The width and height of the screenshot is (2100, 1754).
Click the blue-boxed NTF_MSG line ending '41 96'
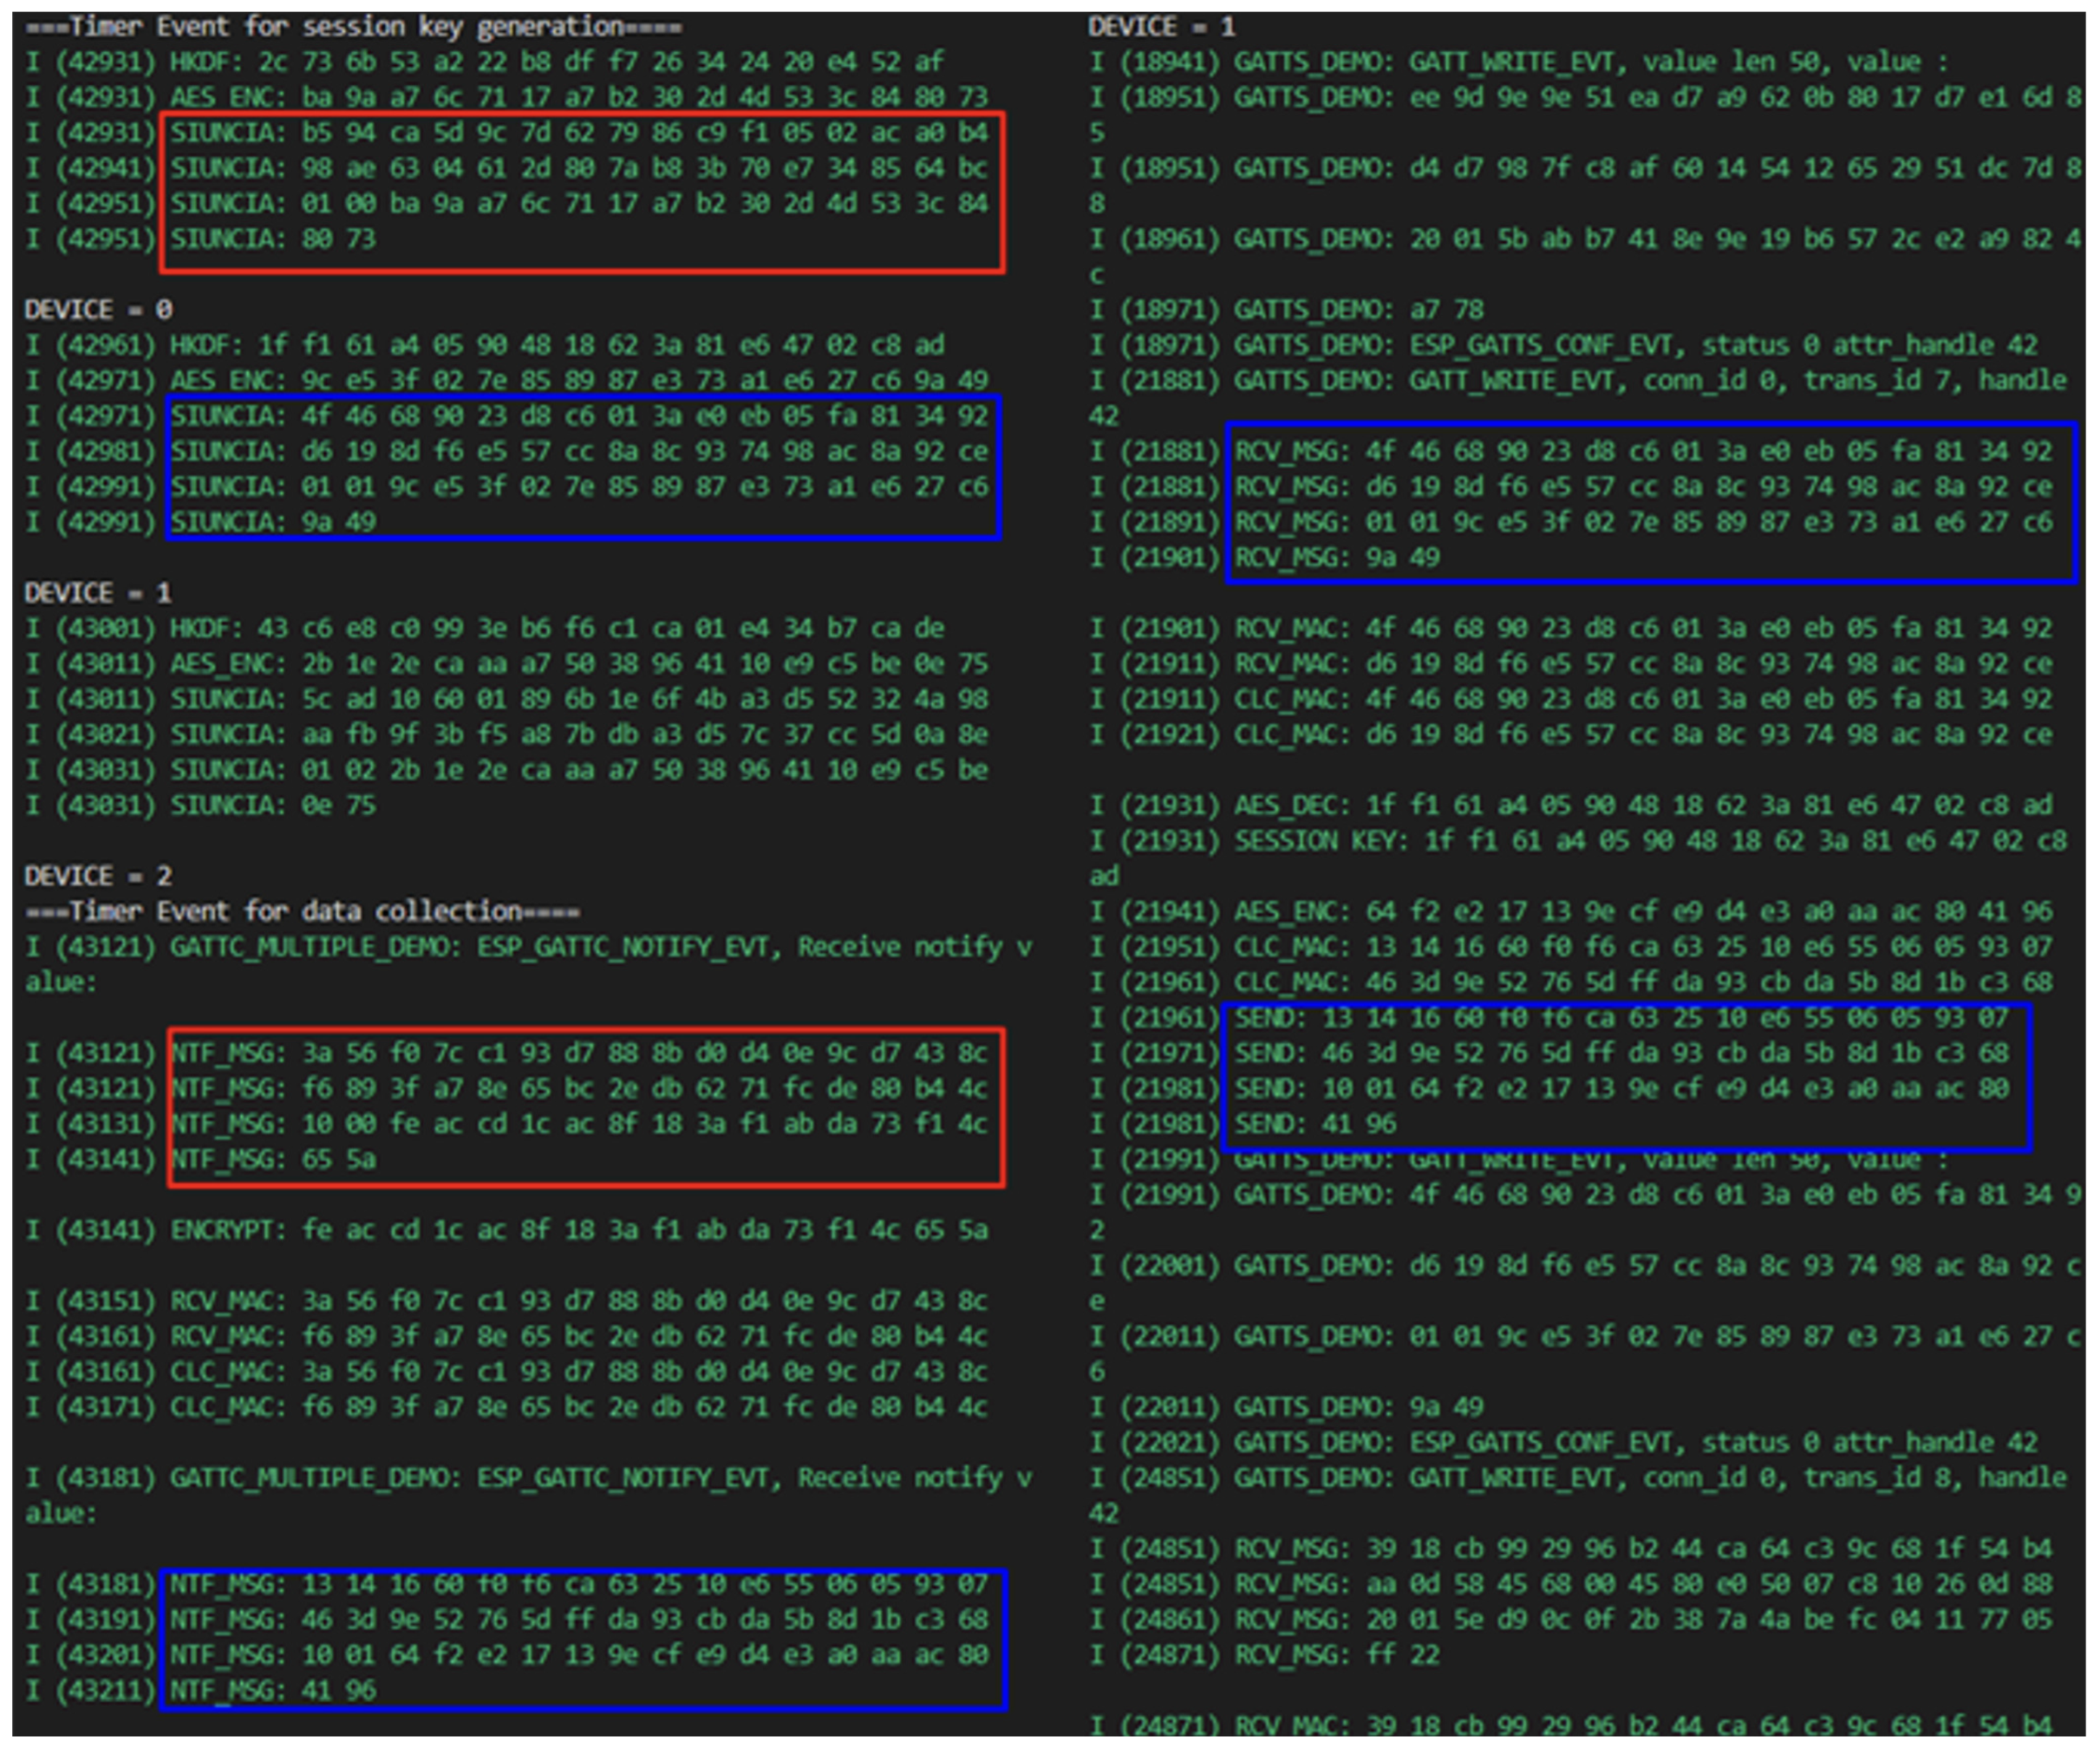(273, 1691)
